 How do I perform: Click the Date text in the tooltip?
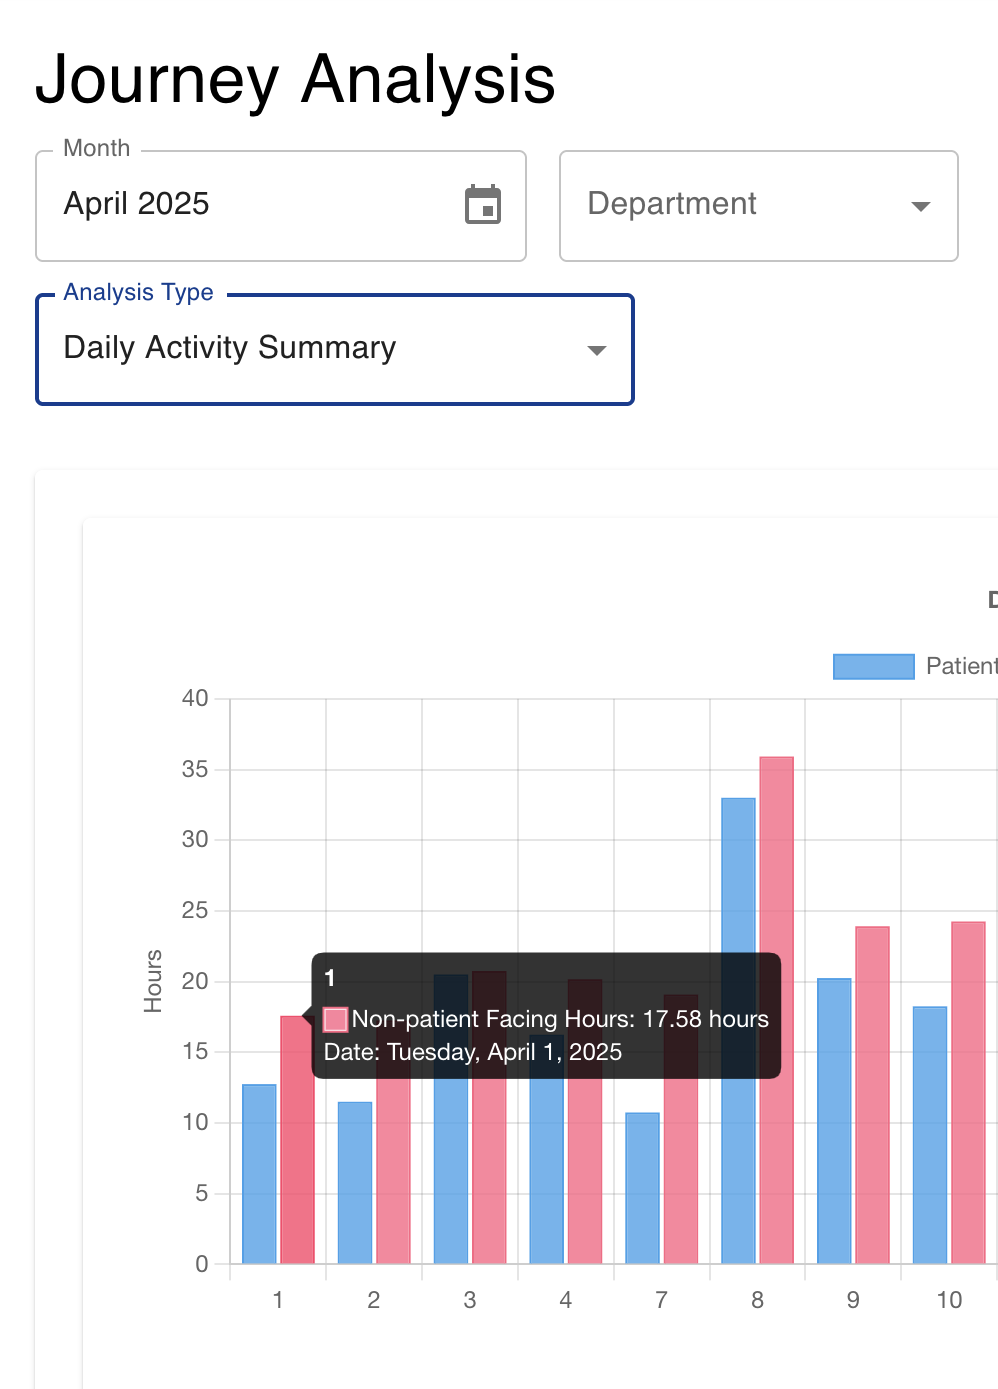pos(473,1051)
